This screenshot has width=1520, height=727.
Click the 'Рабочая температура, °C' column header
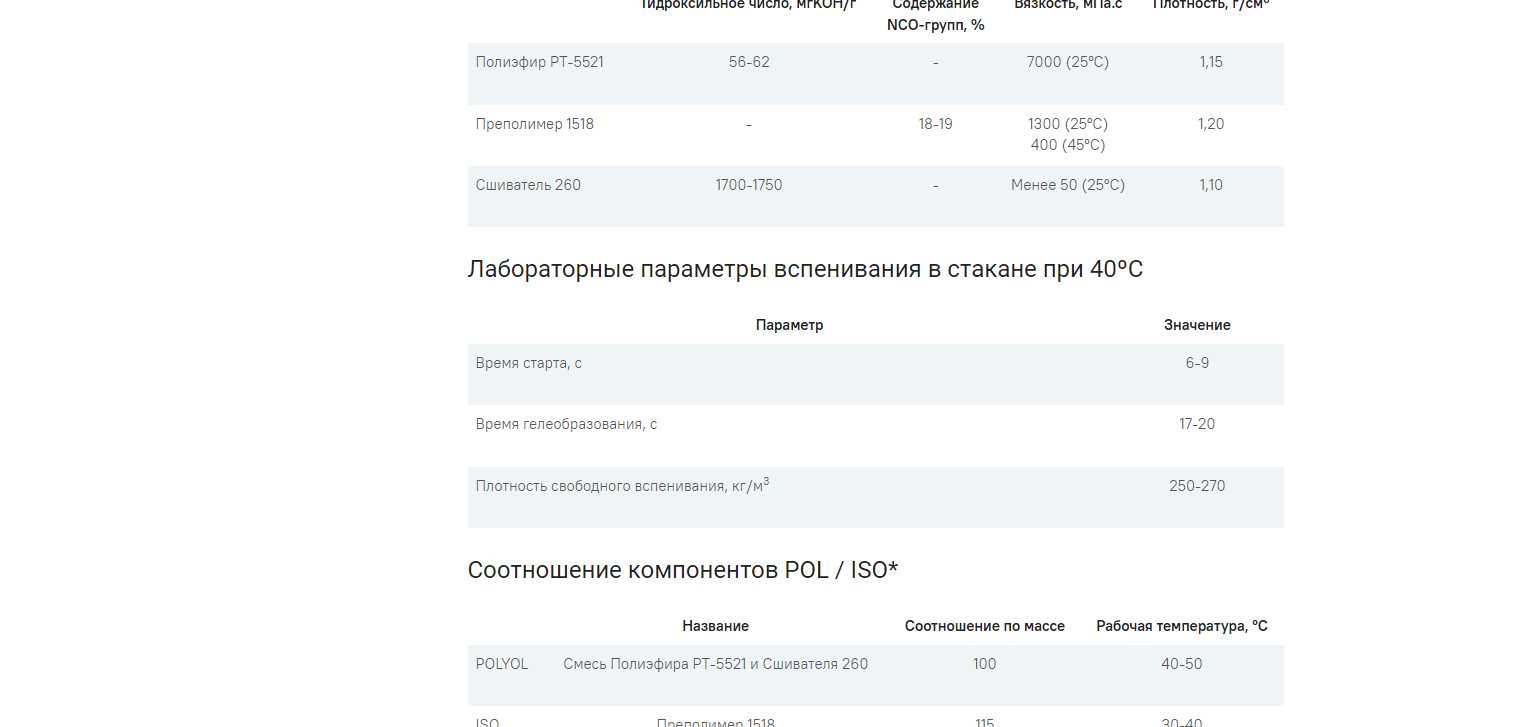[x=1182, y=626]
